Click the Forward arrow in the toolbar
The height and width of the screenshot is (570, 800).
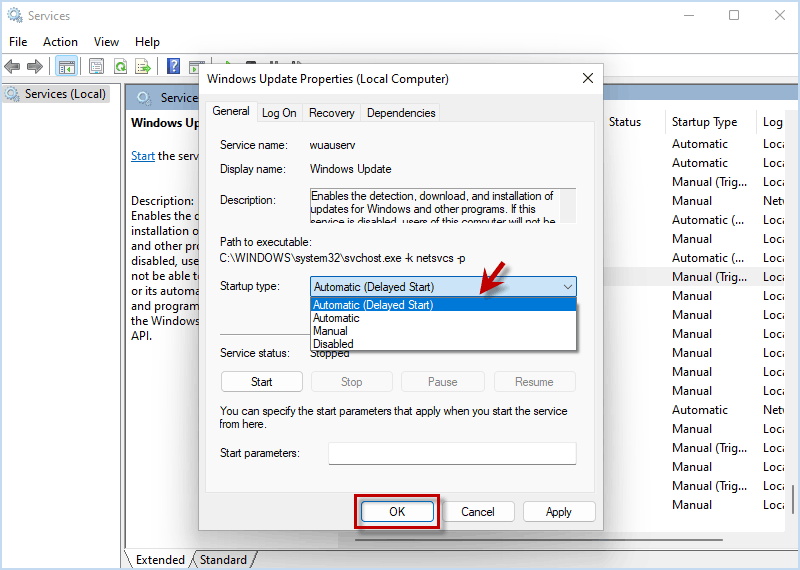(35, 66)
